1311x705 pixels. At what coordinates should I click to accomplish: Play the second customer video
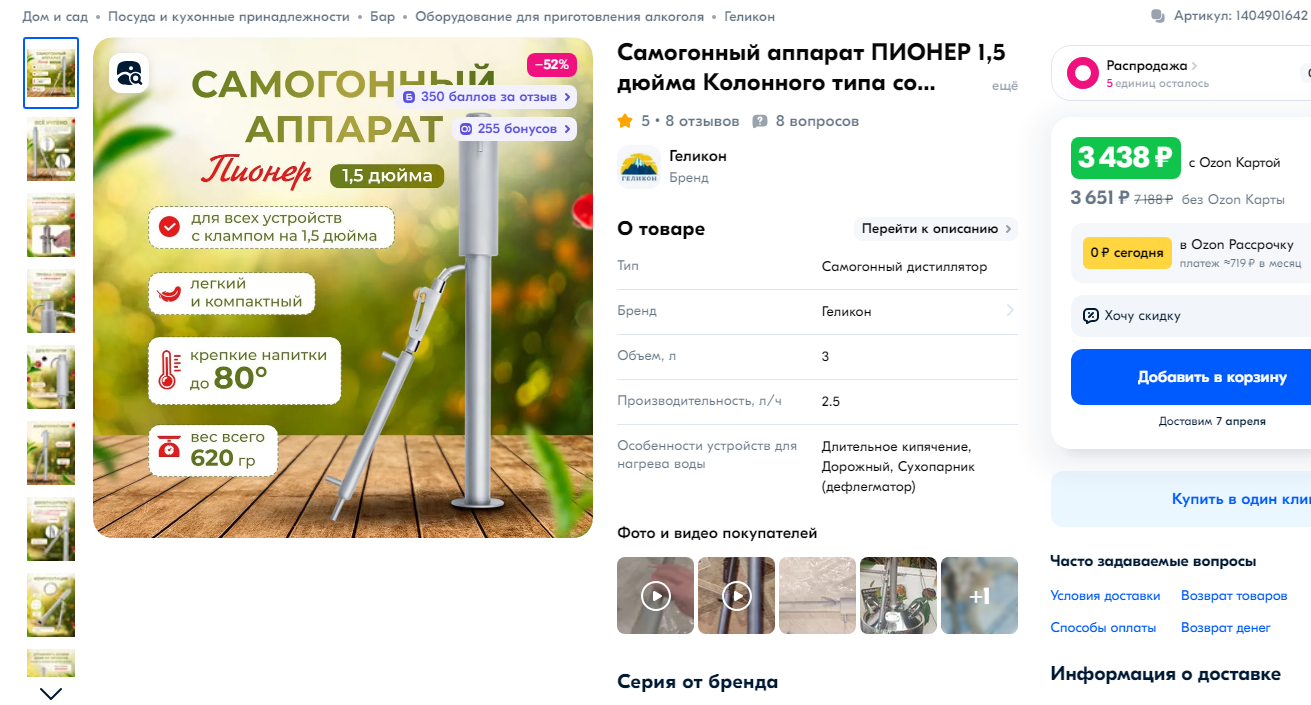[x=736, y=596]
